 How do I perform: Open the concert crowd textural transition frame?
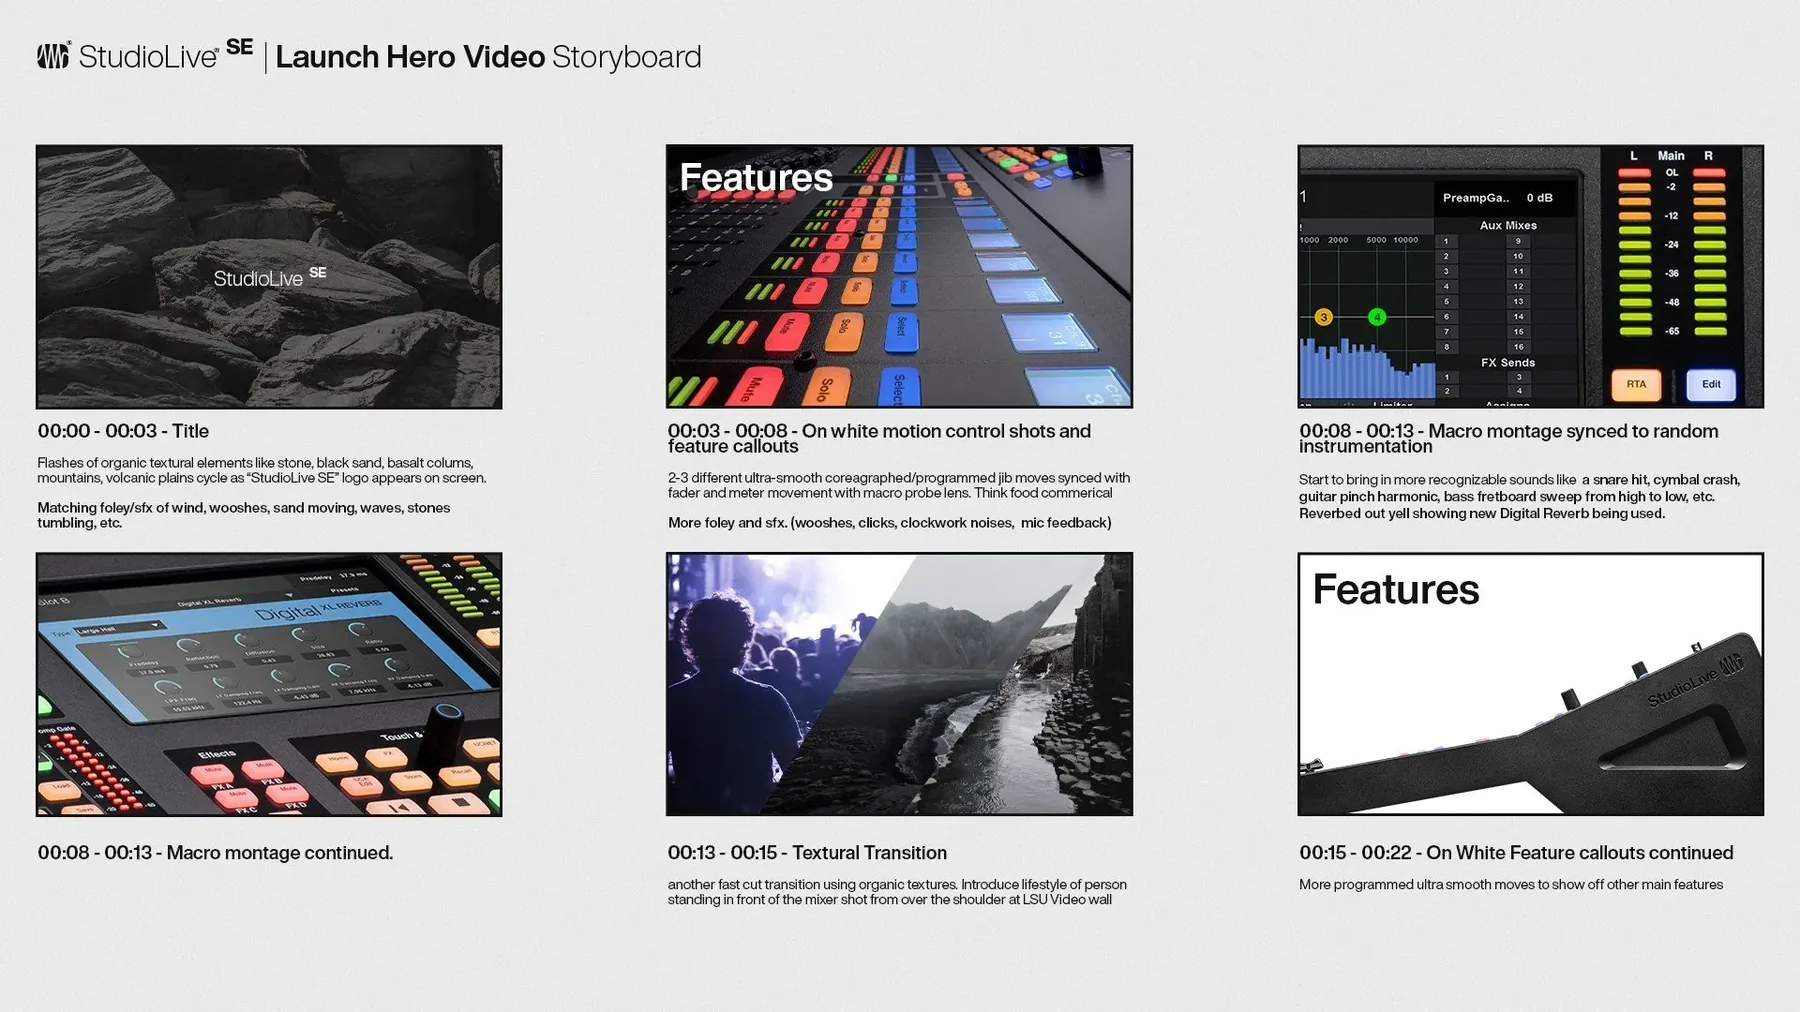pos(899,684)
